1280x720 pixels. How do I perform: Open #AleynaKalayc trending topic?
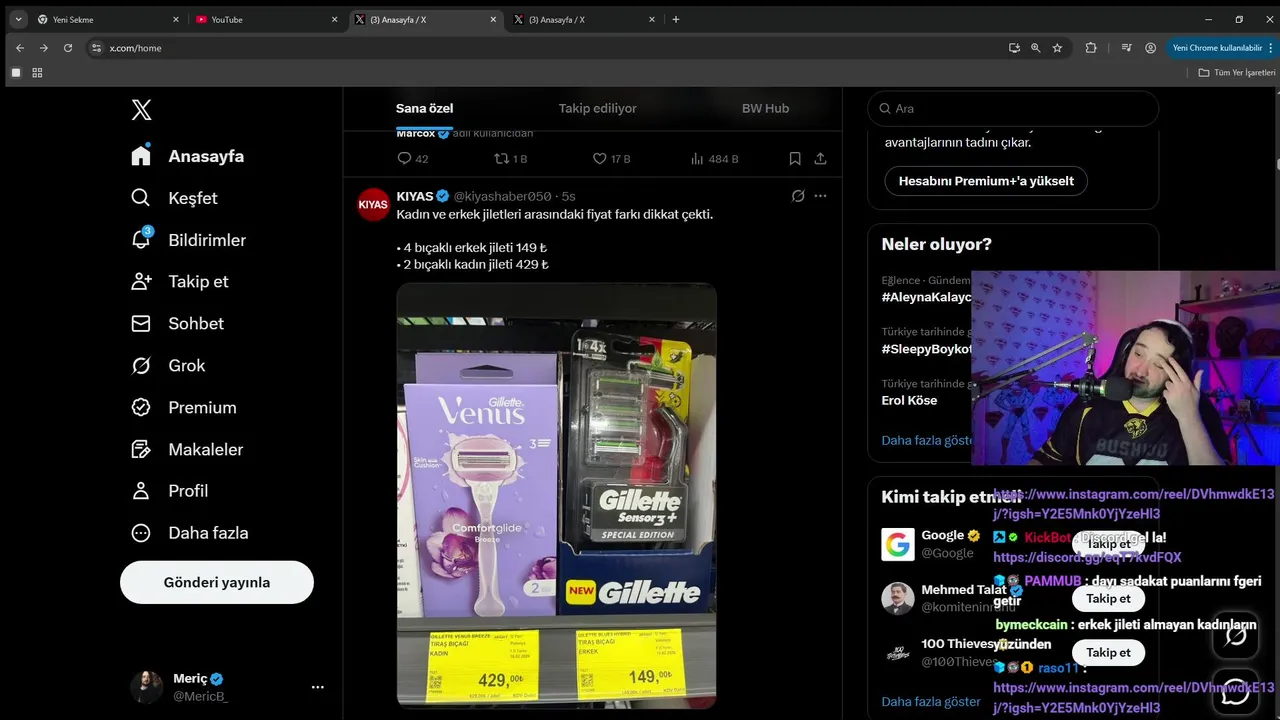click(x=926, y=297)
